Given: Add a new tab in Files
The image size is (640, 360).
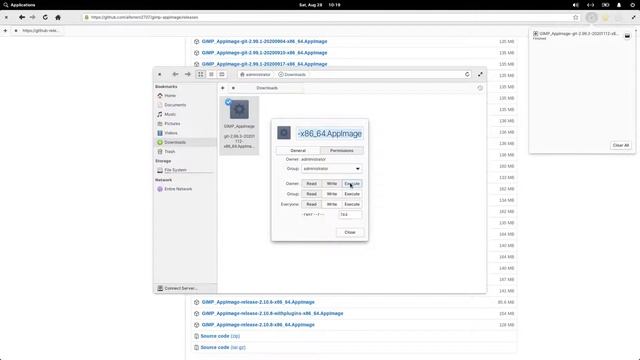Looking at the screenshot, I should pyautogui.click(x=222, y=88).
